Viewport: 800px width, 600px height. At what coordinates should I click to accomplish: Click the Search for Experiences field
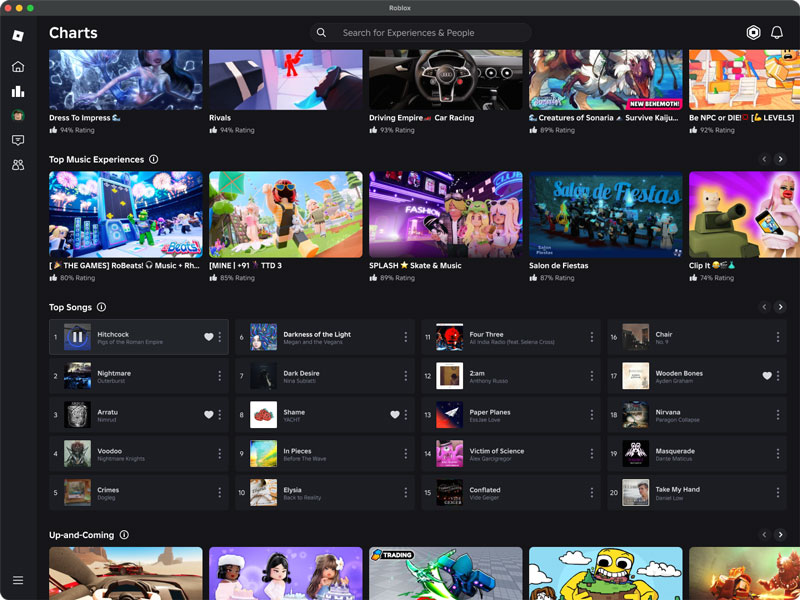pos(430,33)
